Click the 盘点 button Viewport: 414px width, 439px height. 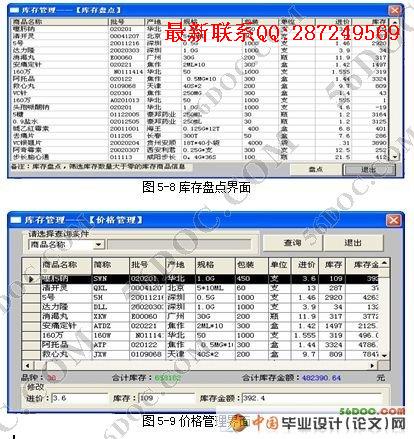click(x=316, y=169)
